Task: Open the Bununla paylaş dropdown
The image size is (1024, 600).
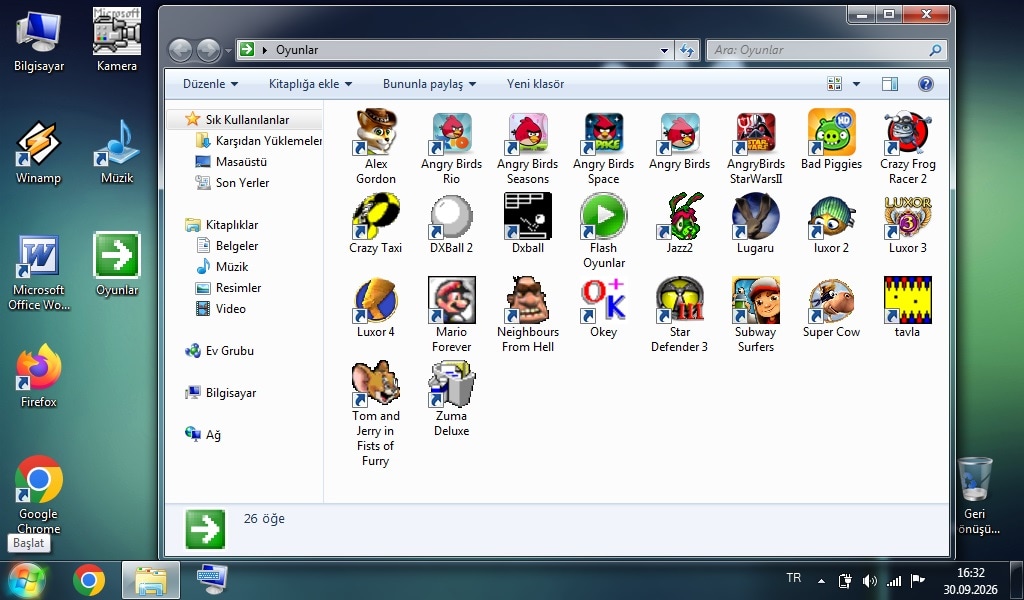Action: 429,84
